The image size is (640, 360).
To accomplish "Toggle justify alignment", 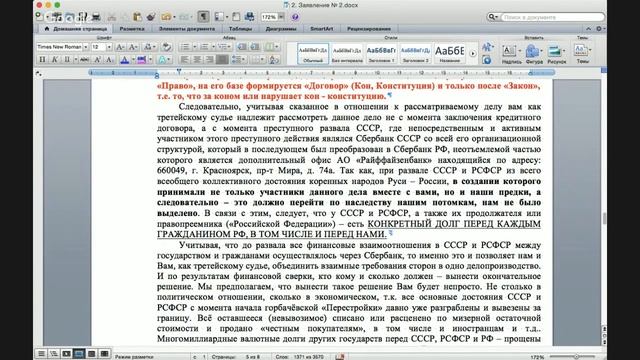I will click(x=222, y=60).
